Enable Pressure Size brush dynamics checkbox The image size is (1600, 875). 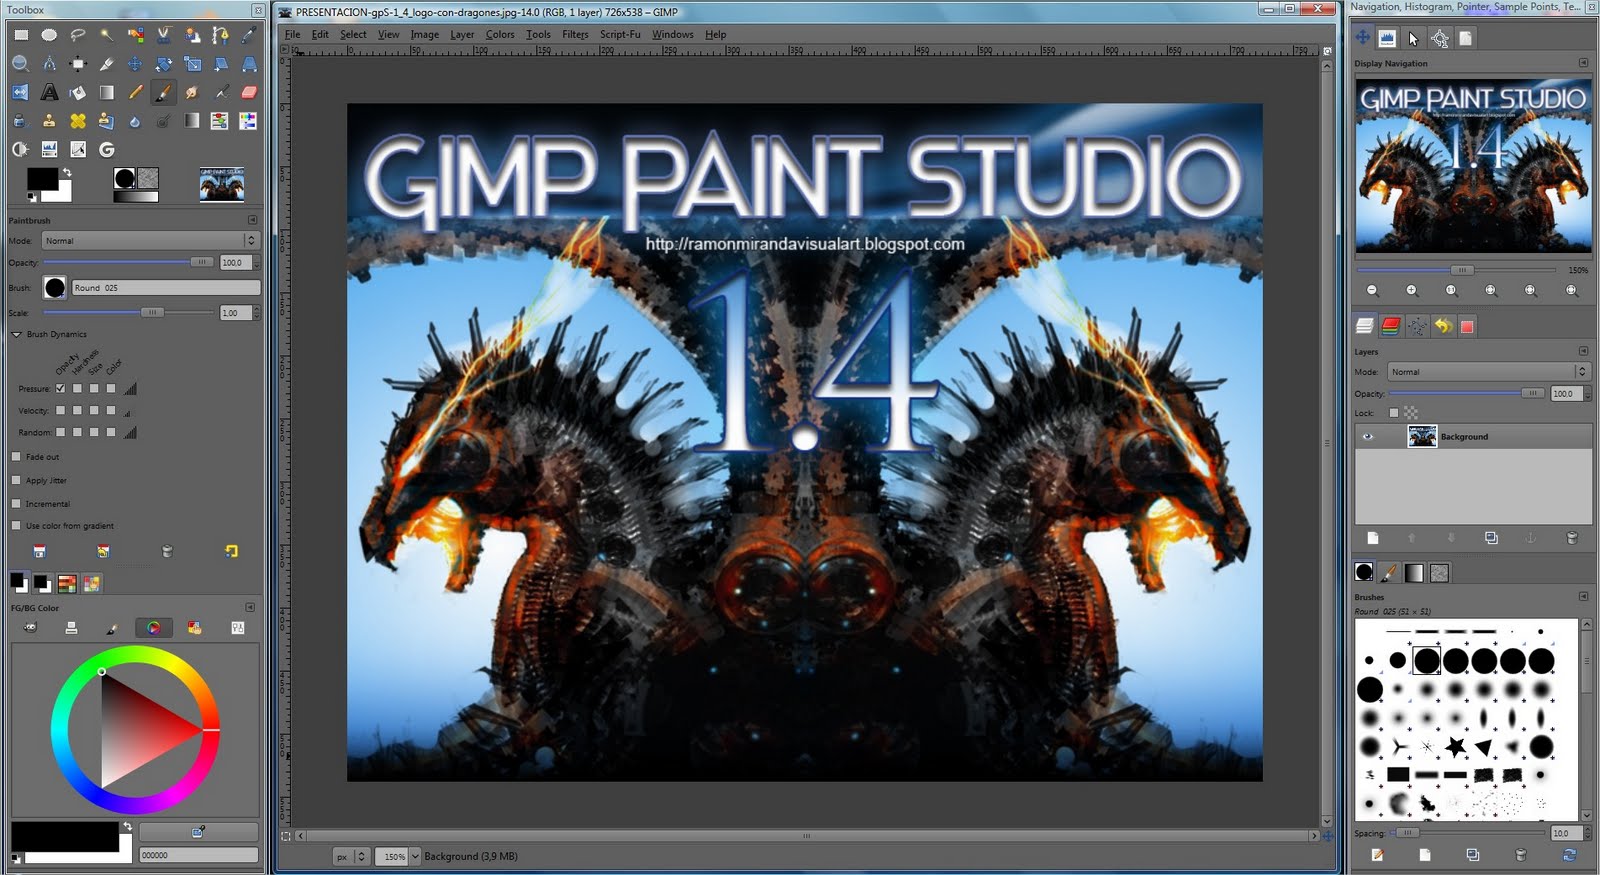[94, 388]
